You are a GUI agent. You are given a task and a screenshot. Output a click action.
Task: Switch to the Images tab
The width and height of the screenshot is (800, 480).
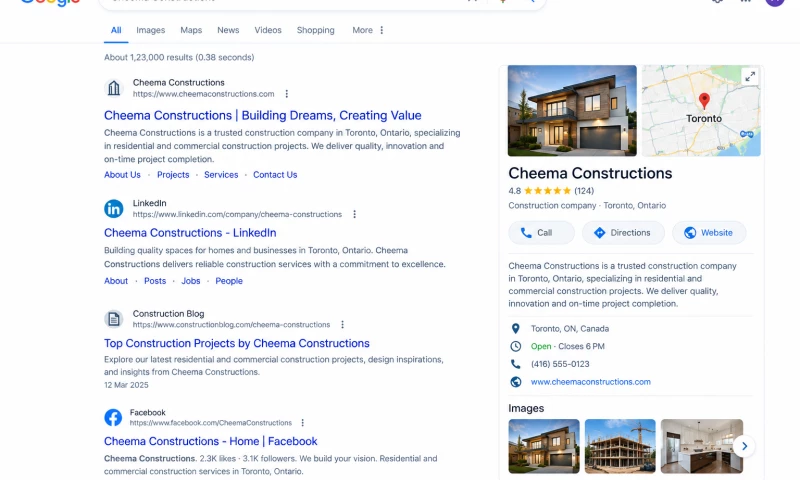point(151,30)
